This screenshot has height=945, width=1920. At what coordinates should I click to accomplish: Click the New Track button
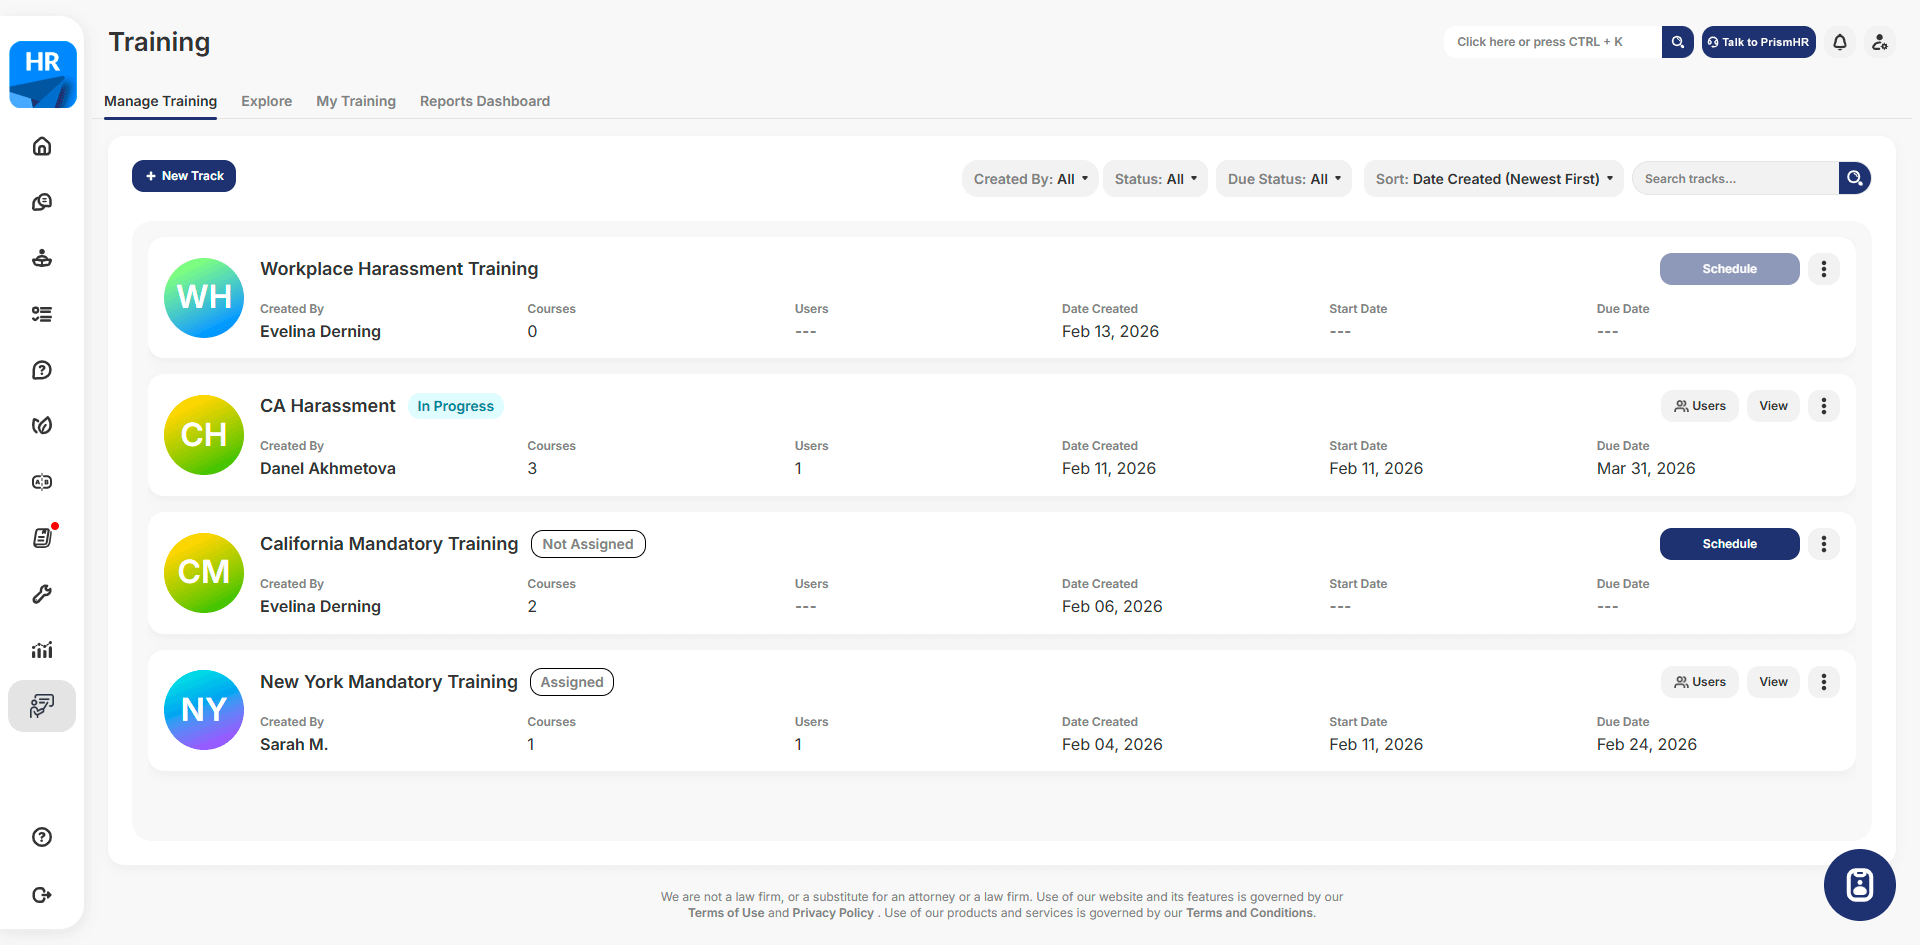tap(184, 176)
